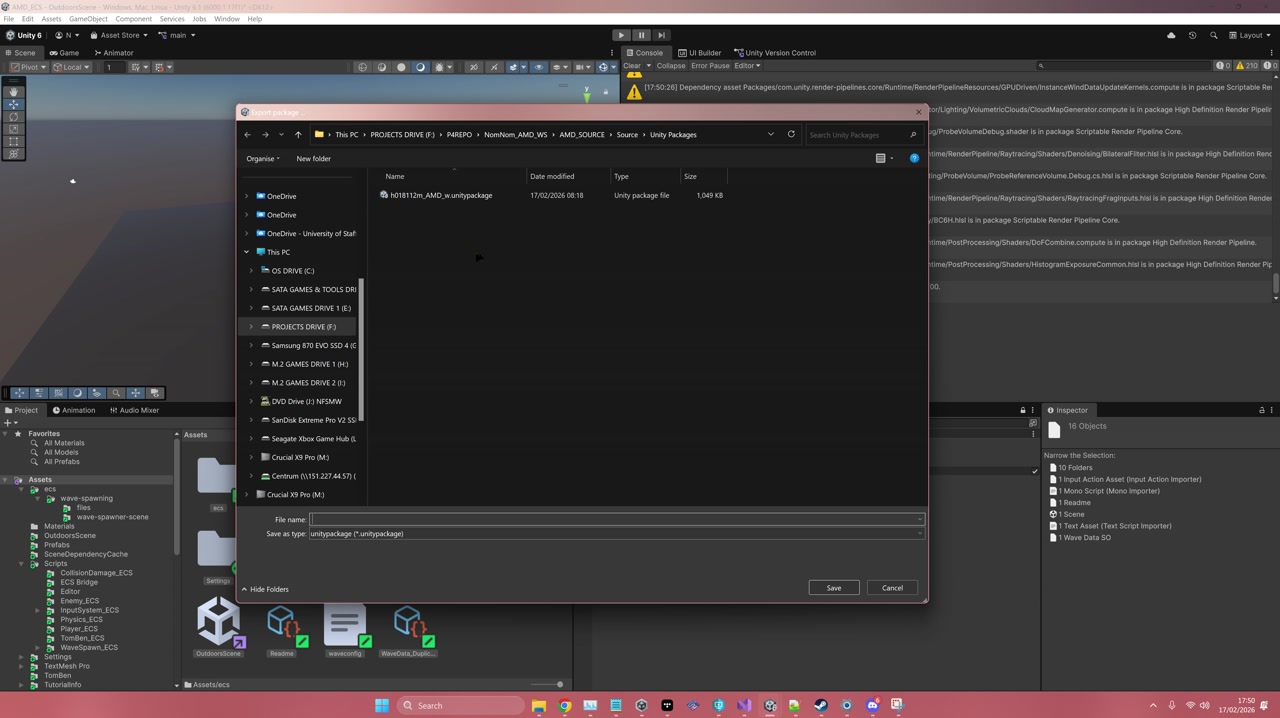The height and width of the screenshot is (718, 1280).
Task: Switch to the Animator tab
Action: [x=113, y=53]
